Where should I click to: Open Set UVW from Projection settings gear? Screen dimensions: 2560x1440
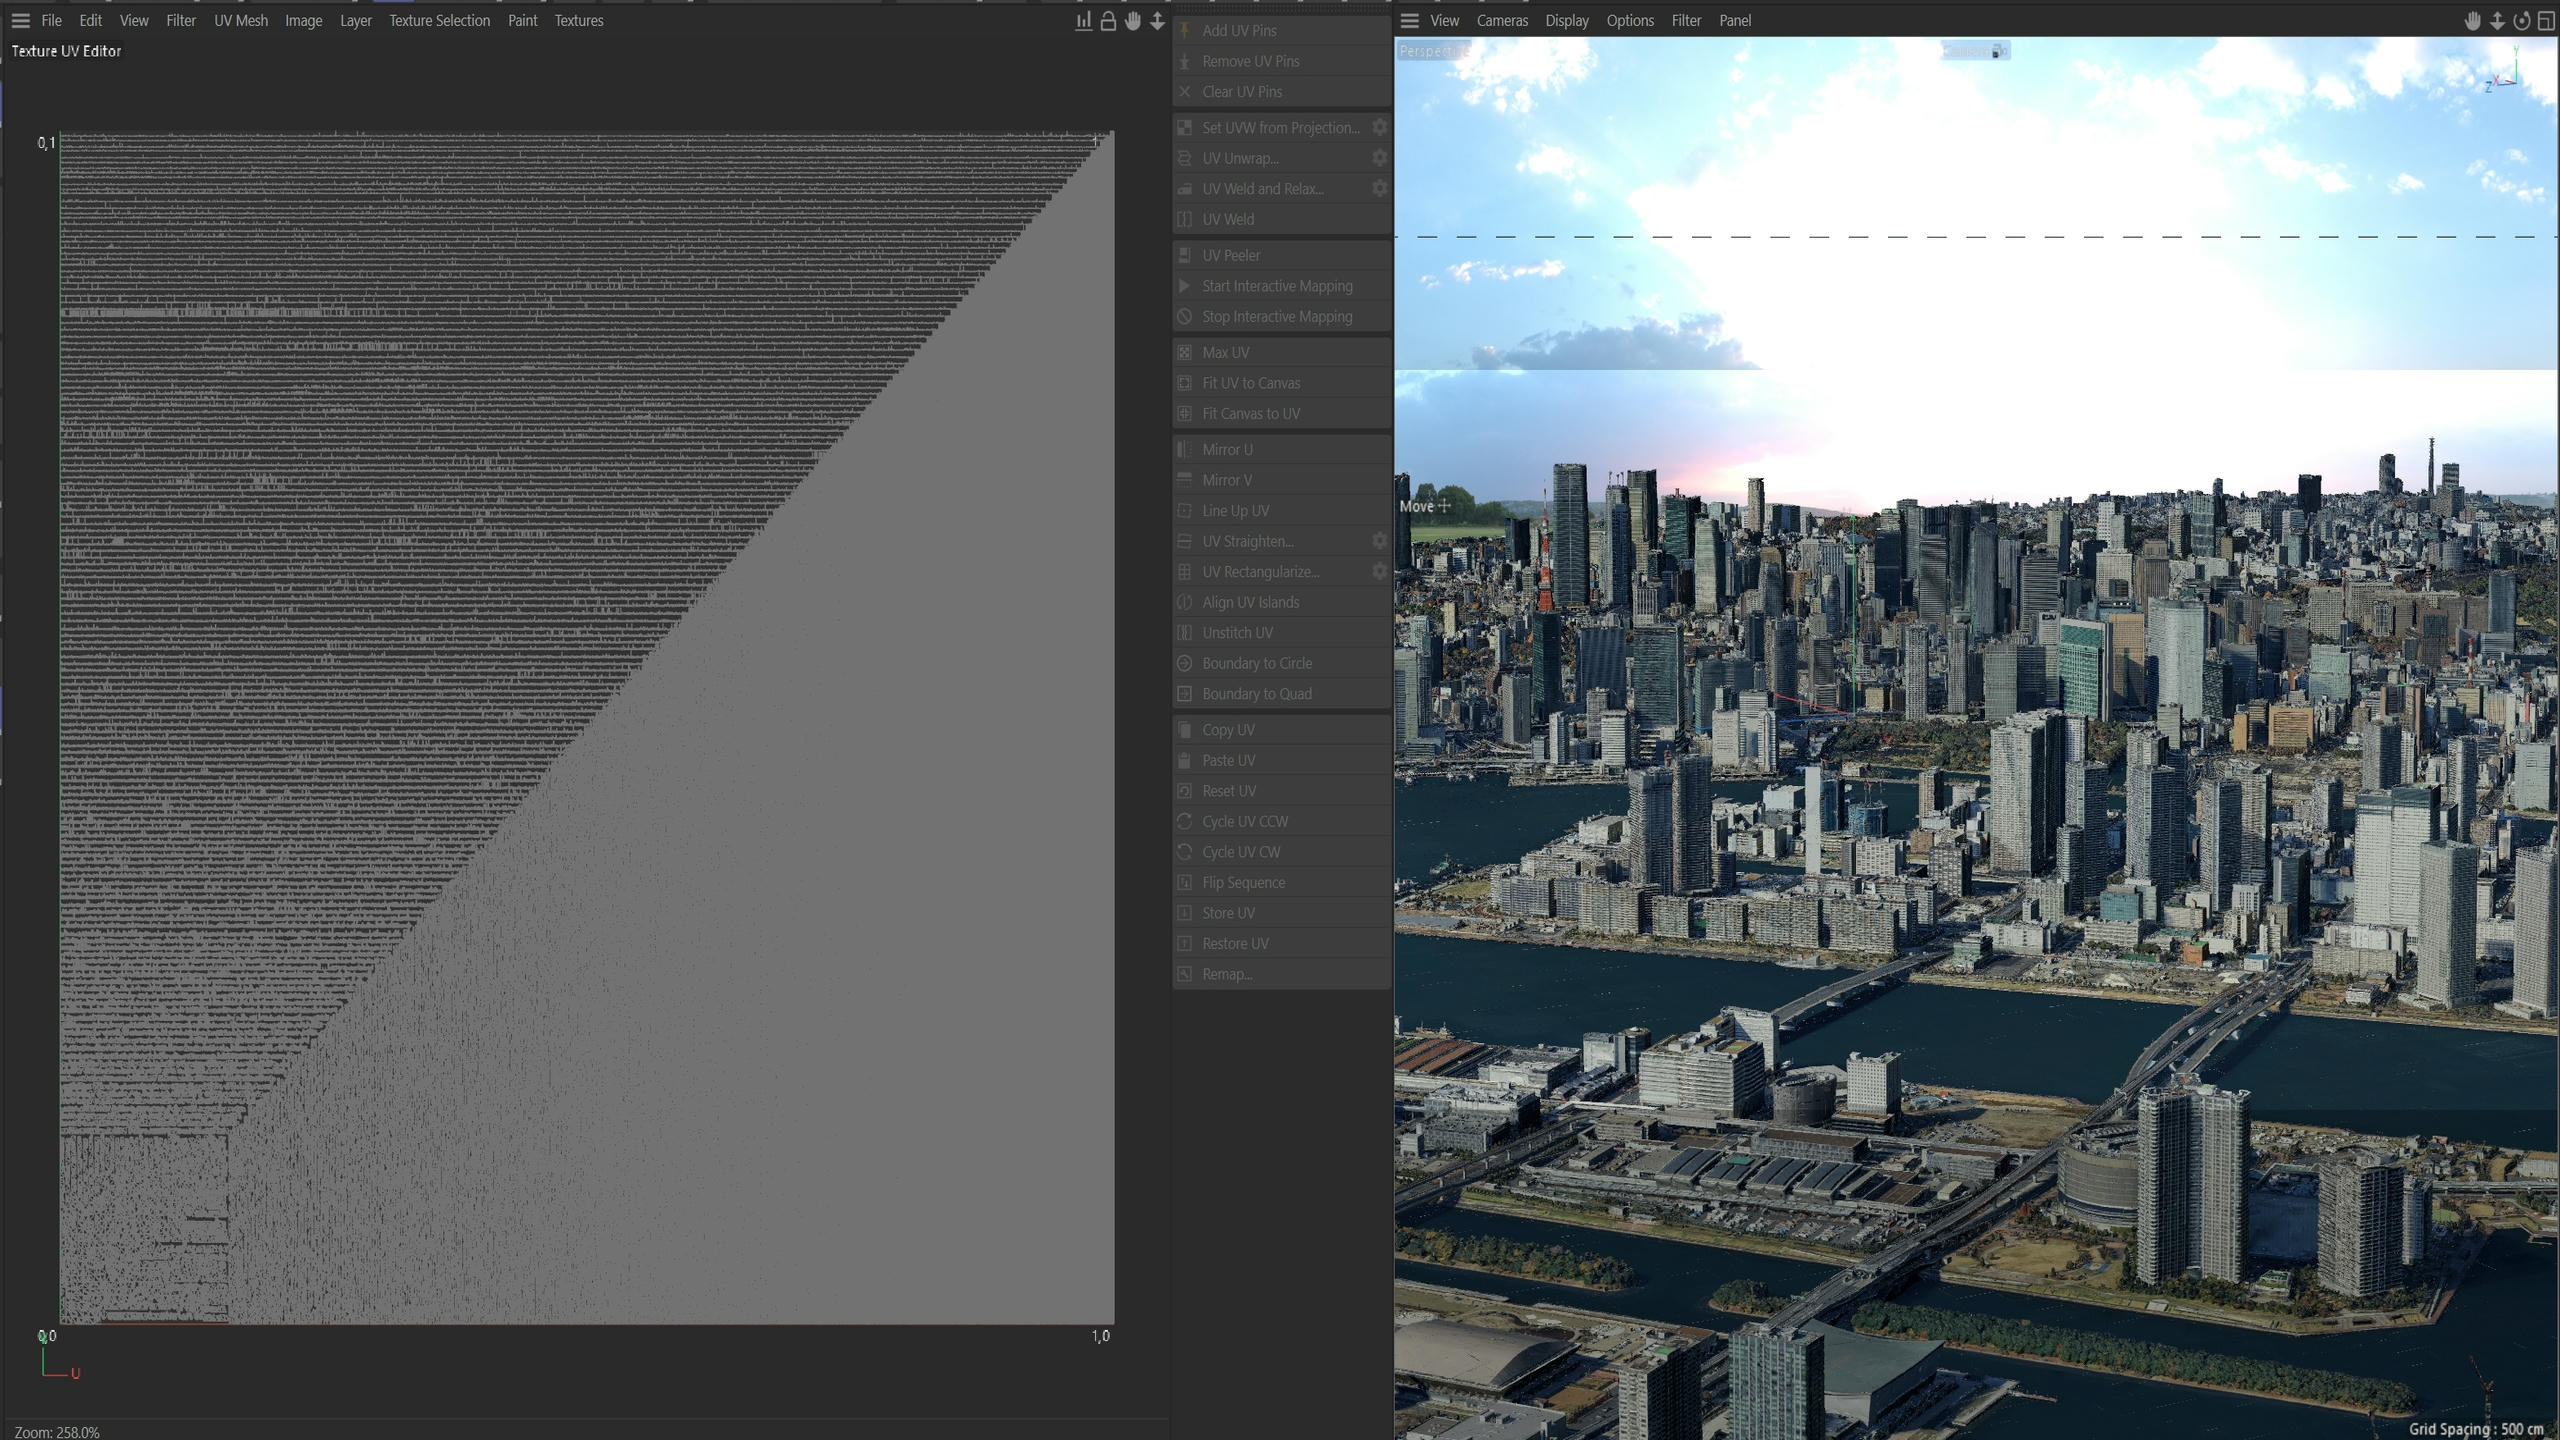coord(1379,127)
